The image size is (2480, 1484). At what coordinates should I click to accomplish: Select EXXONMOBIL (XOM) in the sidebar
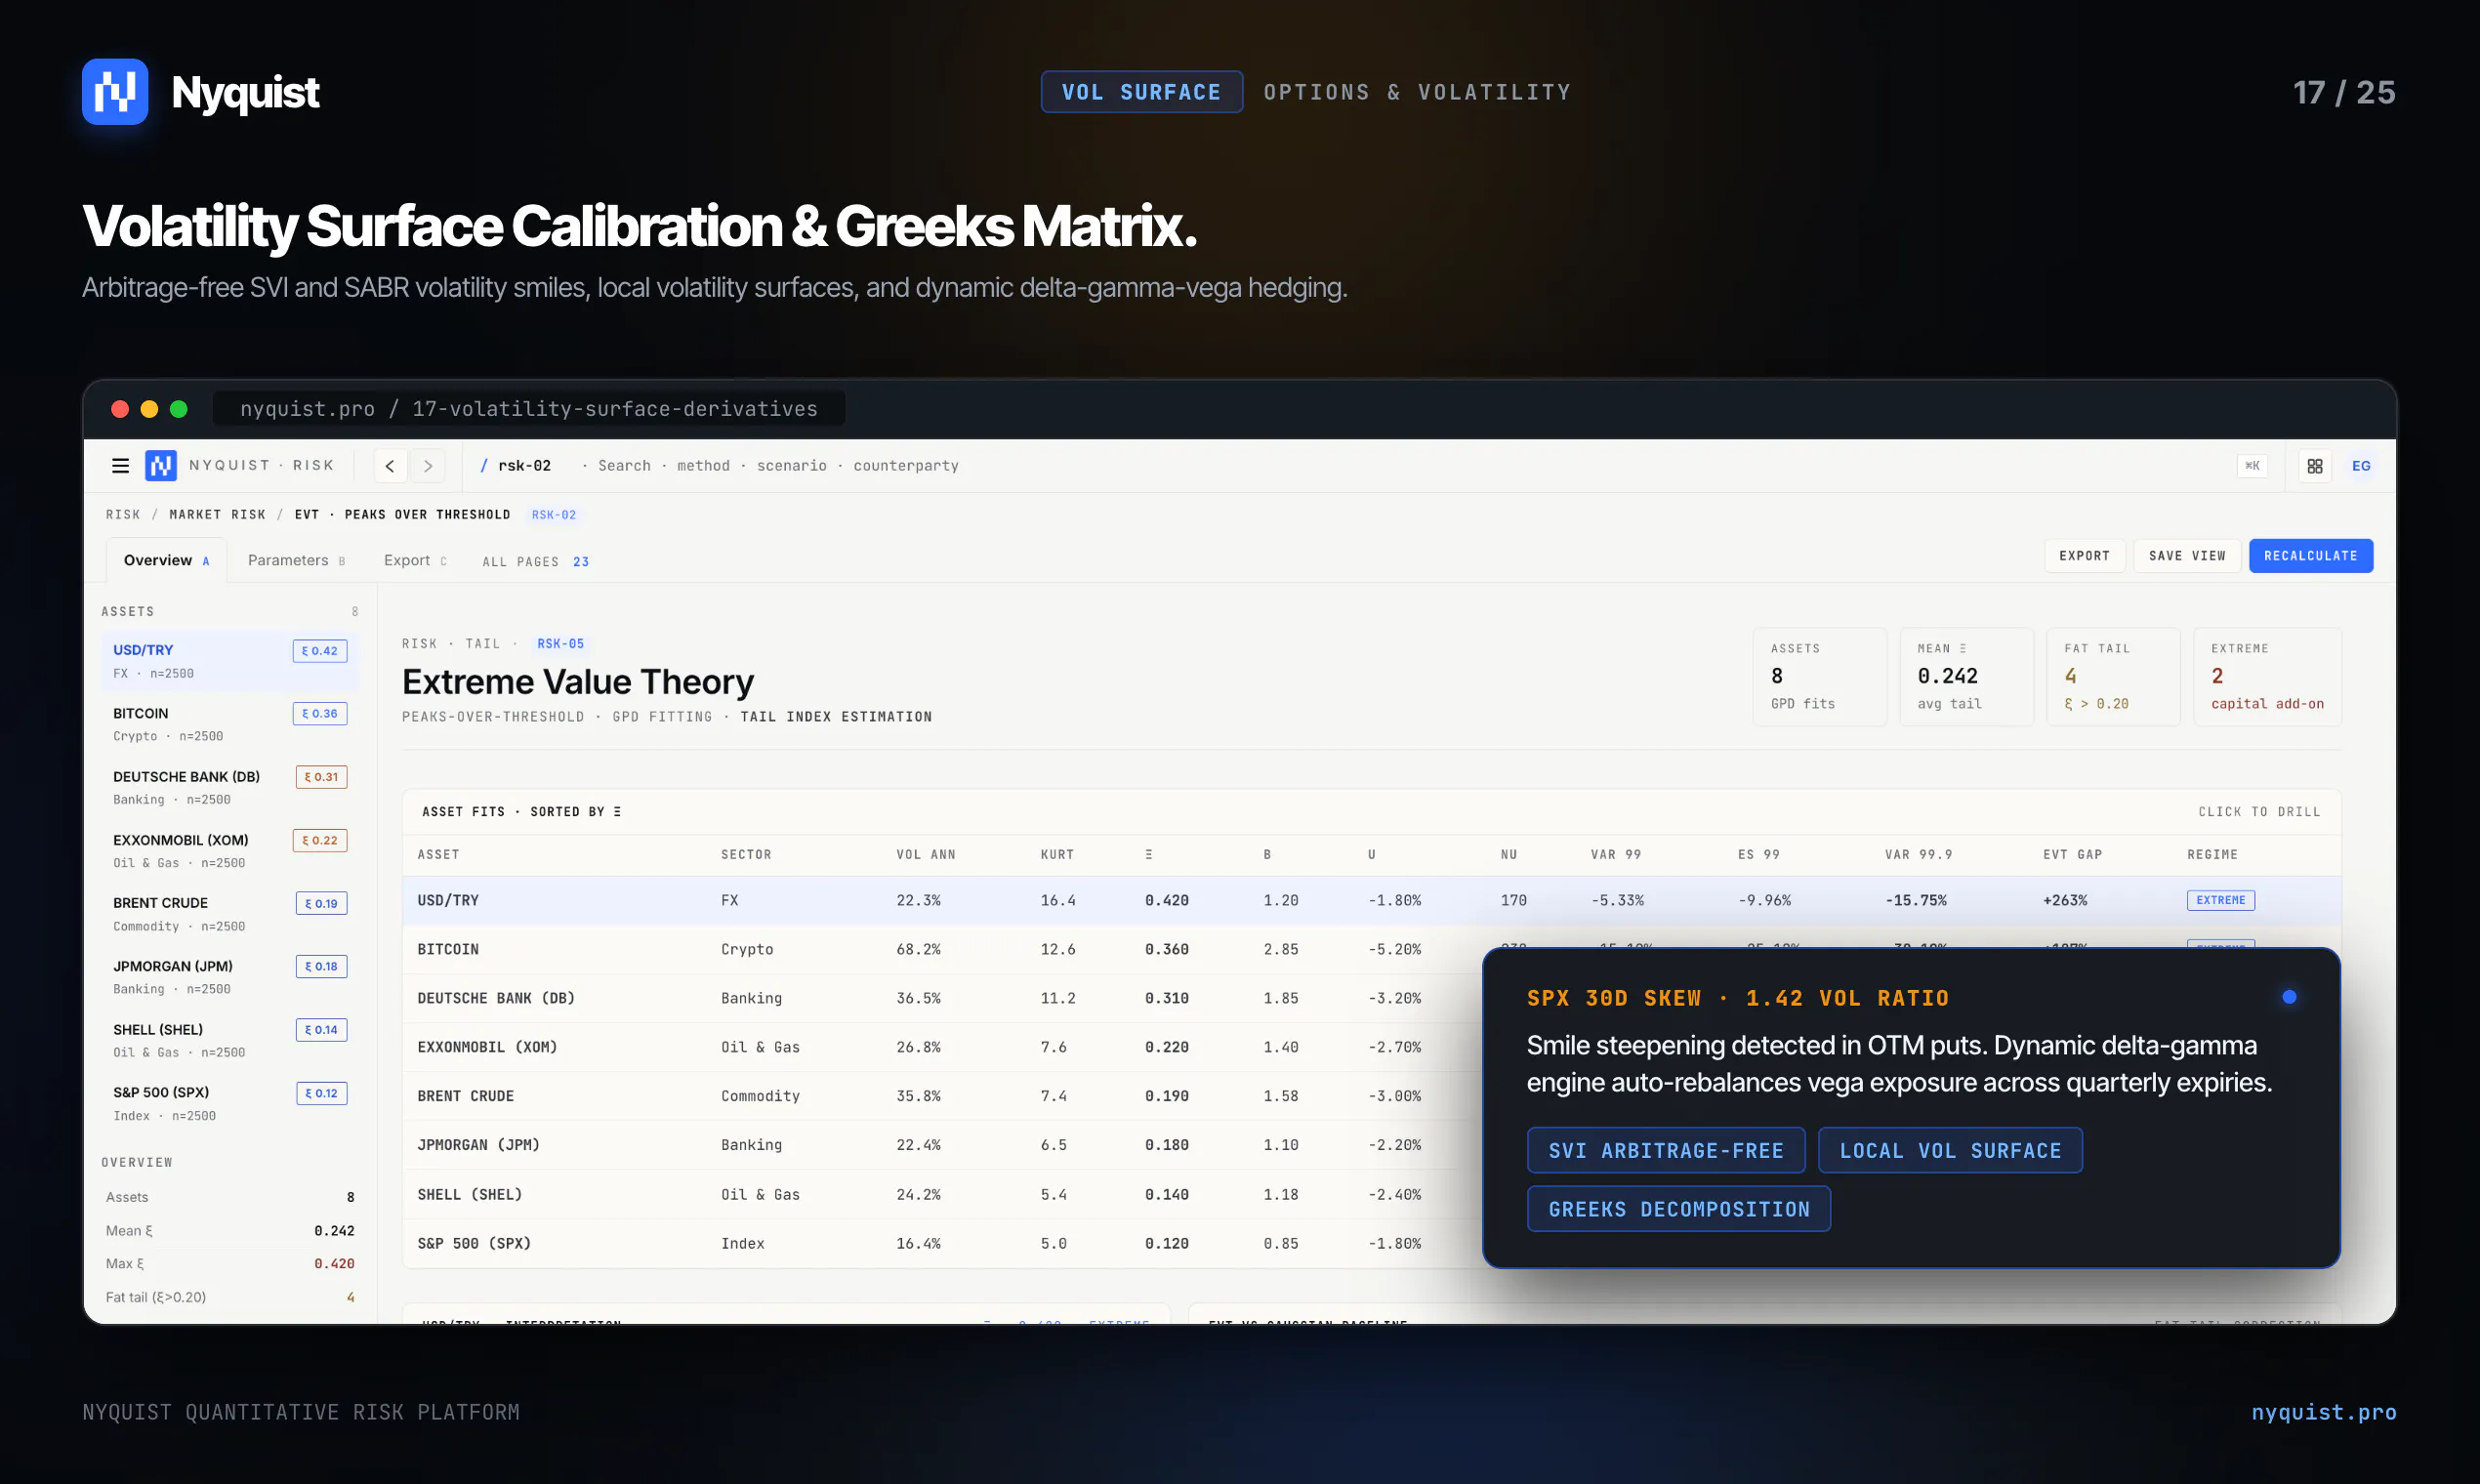point(230,851)
